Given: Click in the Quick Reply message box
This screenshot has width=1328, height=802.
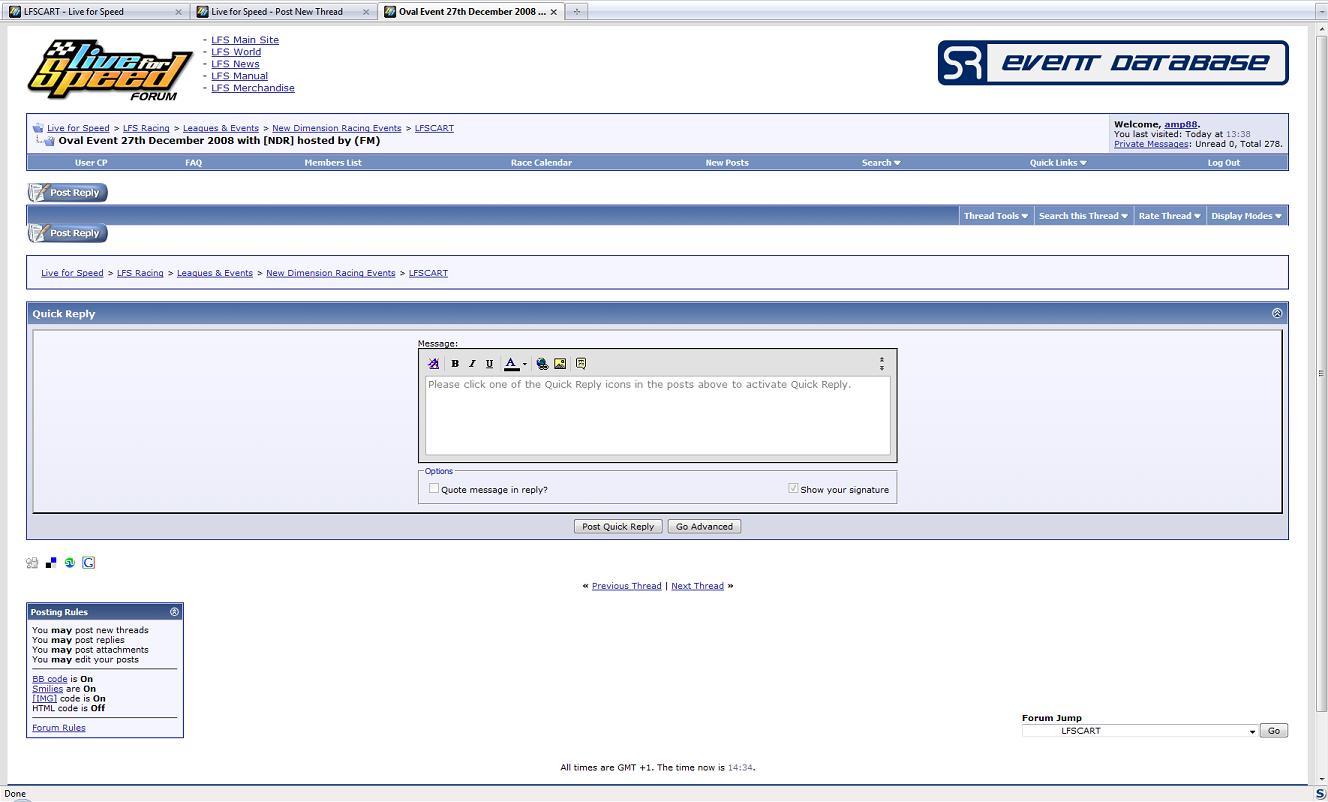Looking at the screenshot, I should (x=657, y=416).
